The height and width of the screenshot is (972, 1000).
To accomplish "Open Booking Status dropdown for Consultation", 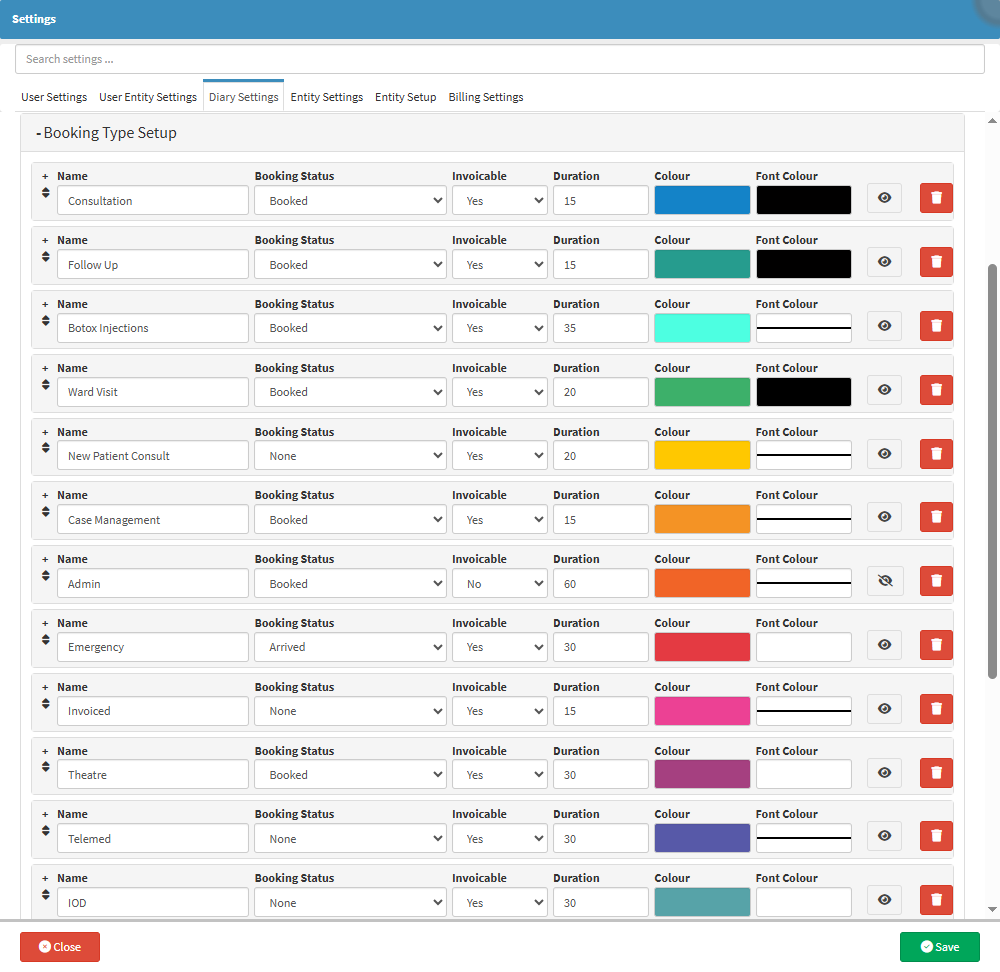I will point(350,200).
